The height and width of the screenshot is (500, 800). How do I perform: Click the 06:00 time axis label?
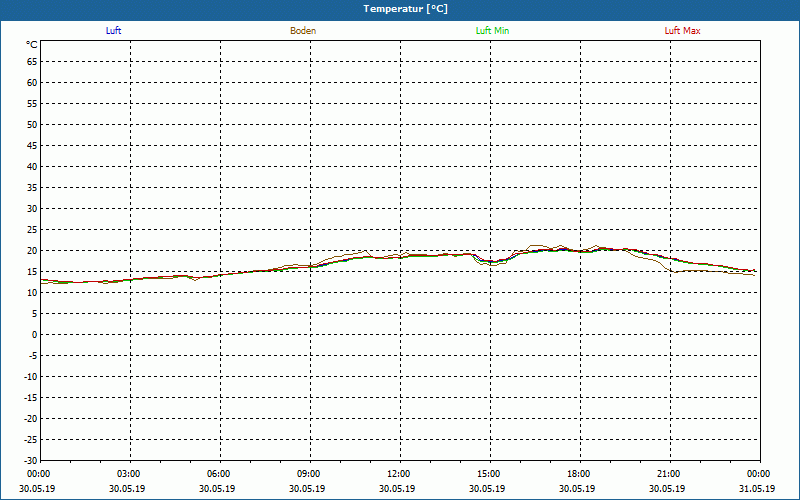coord(218,474)
